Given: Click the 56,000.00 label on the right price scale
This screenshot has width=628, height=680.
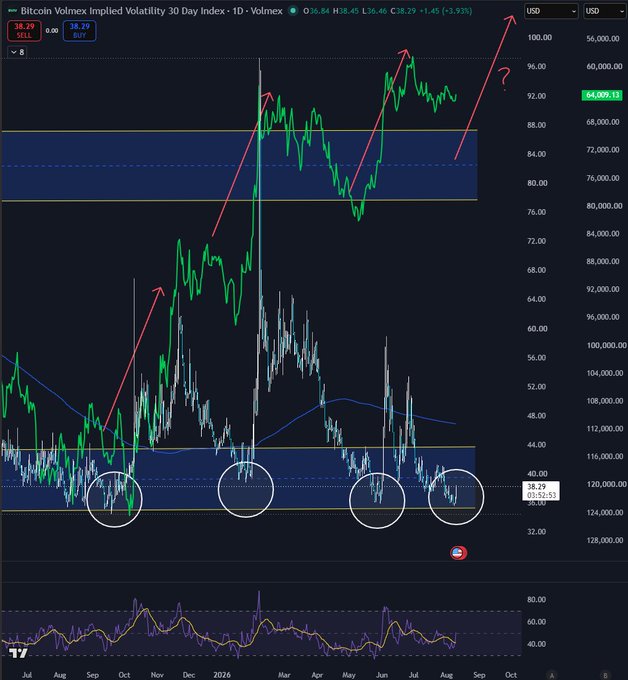Looking at the screenshot, I should pos(603,39).
